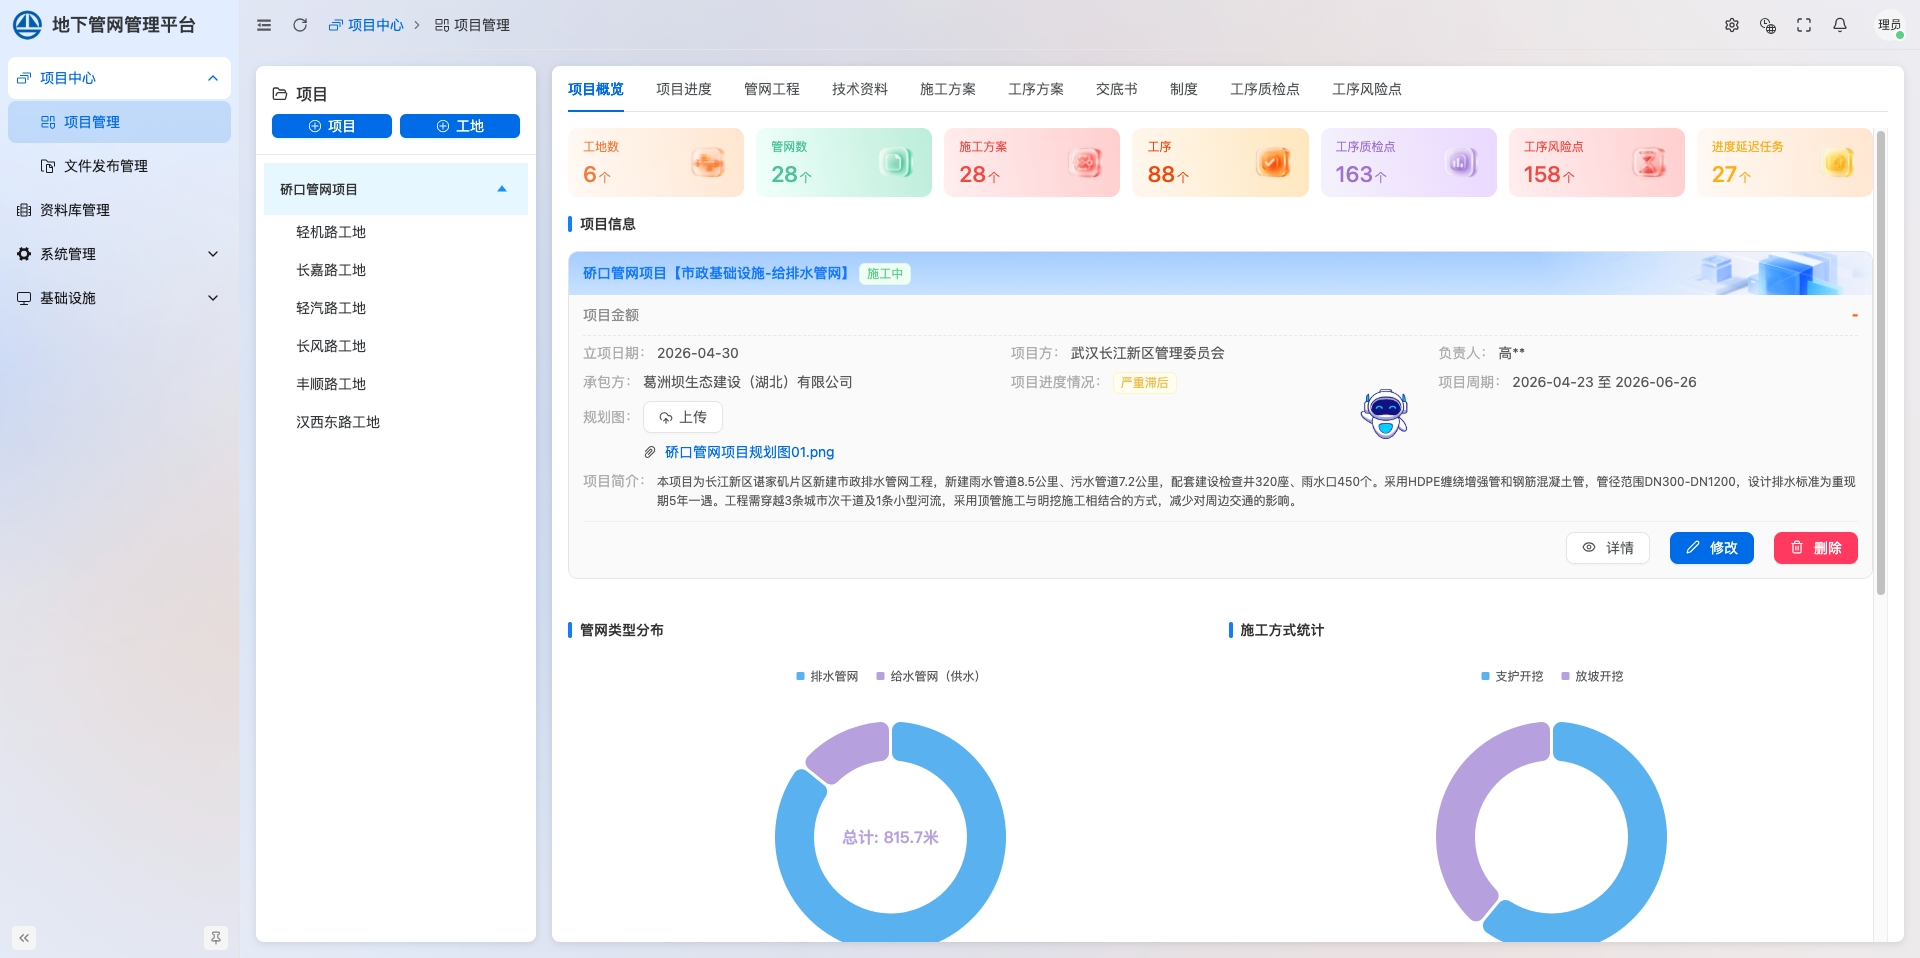Screen dimensions: 1920x958
Task: Add a new 项目 with the blue button
Action: [332, 126]
